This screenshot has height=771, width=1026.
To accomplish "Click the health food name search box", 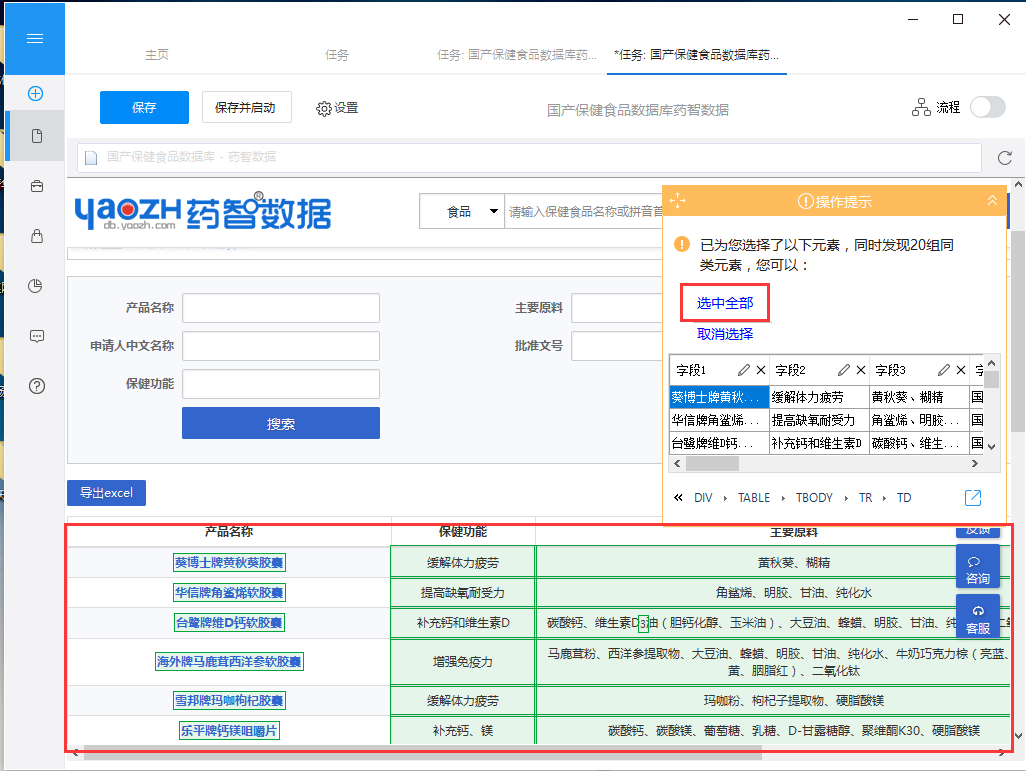I will coord(584,211).
